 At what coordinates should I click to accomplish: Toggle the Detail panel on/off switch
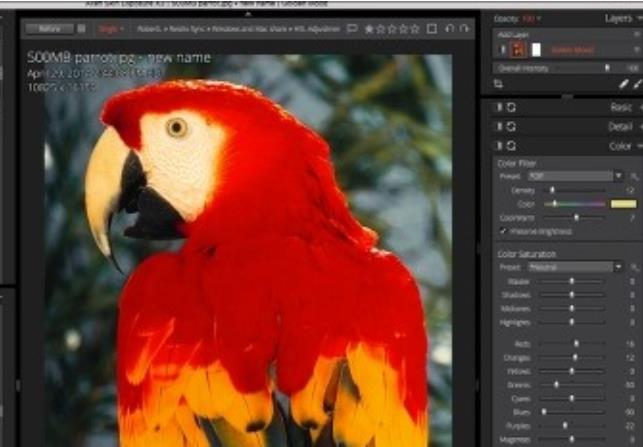pos(499,126)
